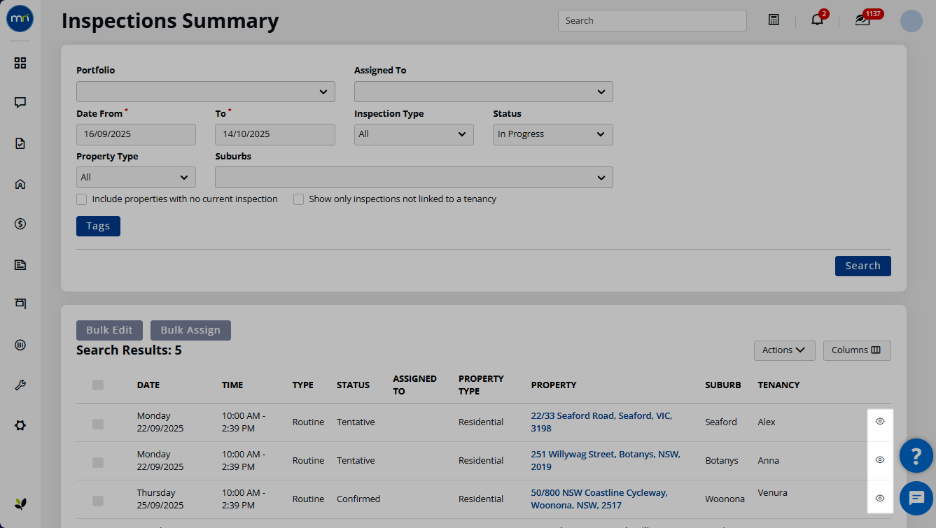Select the Seaford Road row checkbox
936x528 pixels.
98,424
